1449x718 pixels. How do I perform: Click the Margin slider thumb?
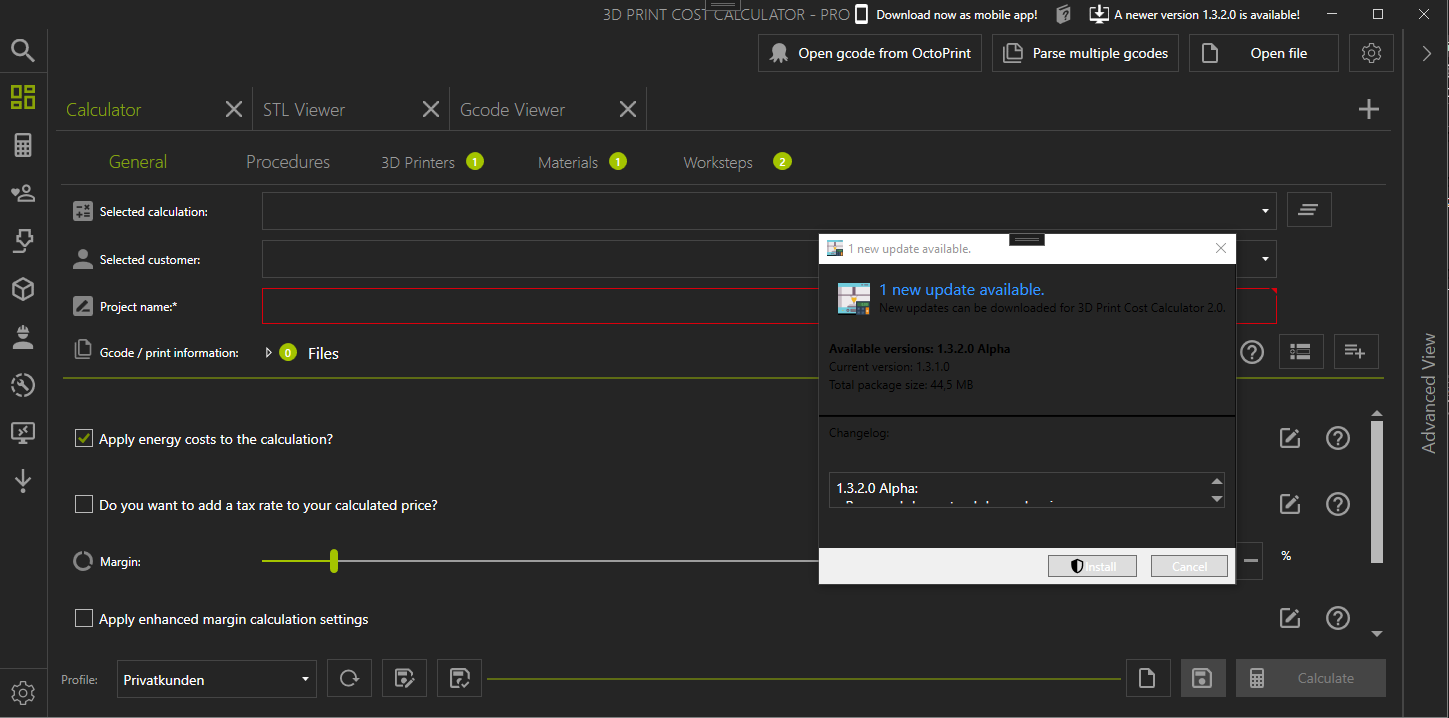point(334,561)
